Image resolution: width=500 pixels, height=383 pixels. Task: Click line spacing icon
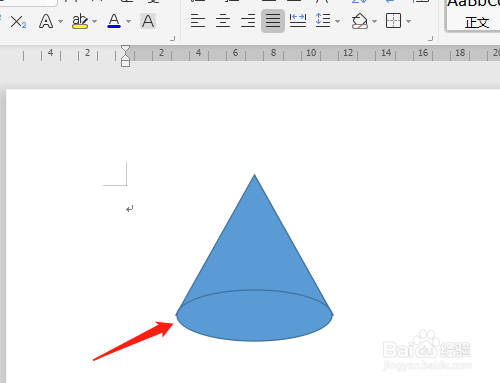click(x=323, y=21)
